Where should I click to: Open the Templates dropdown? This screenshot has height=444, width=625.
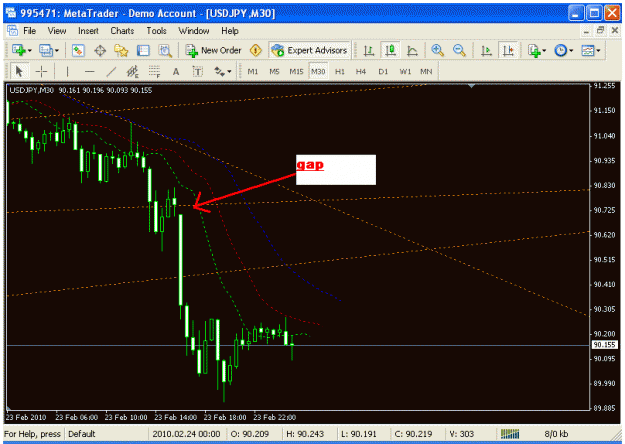[x=591, y=50]
